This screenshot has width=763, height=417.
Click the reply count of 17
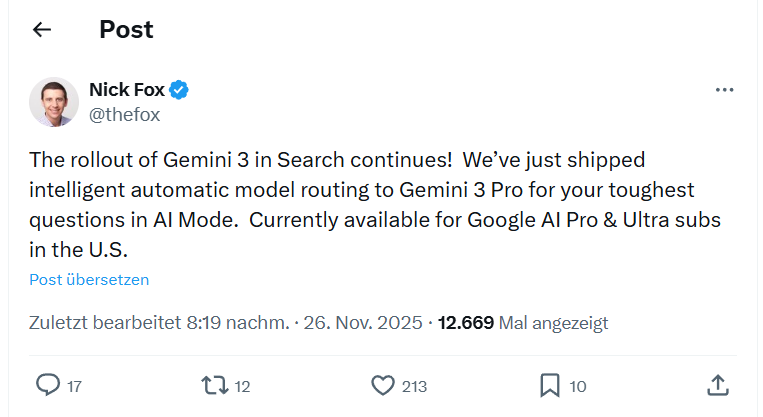click(75, 386)
